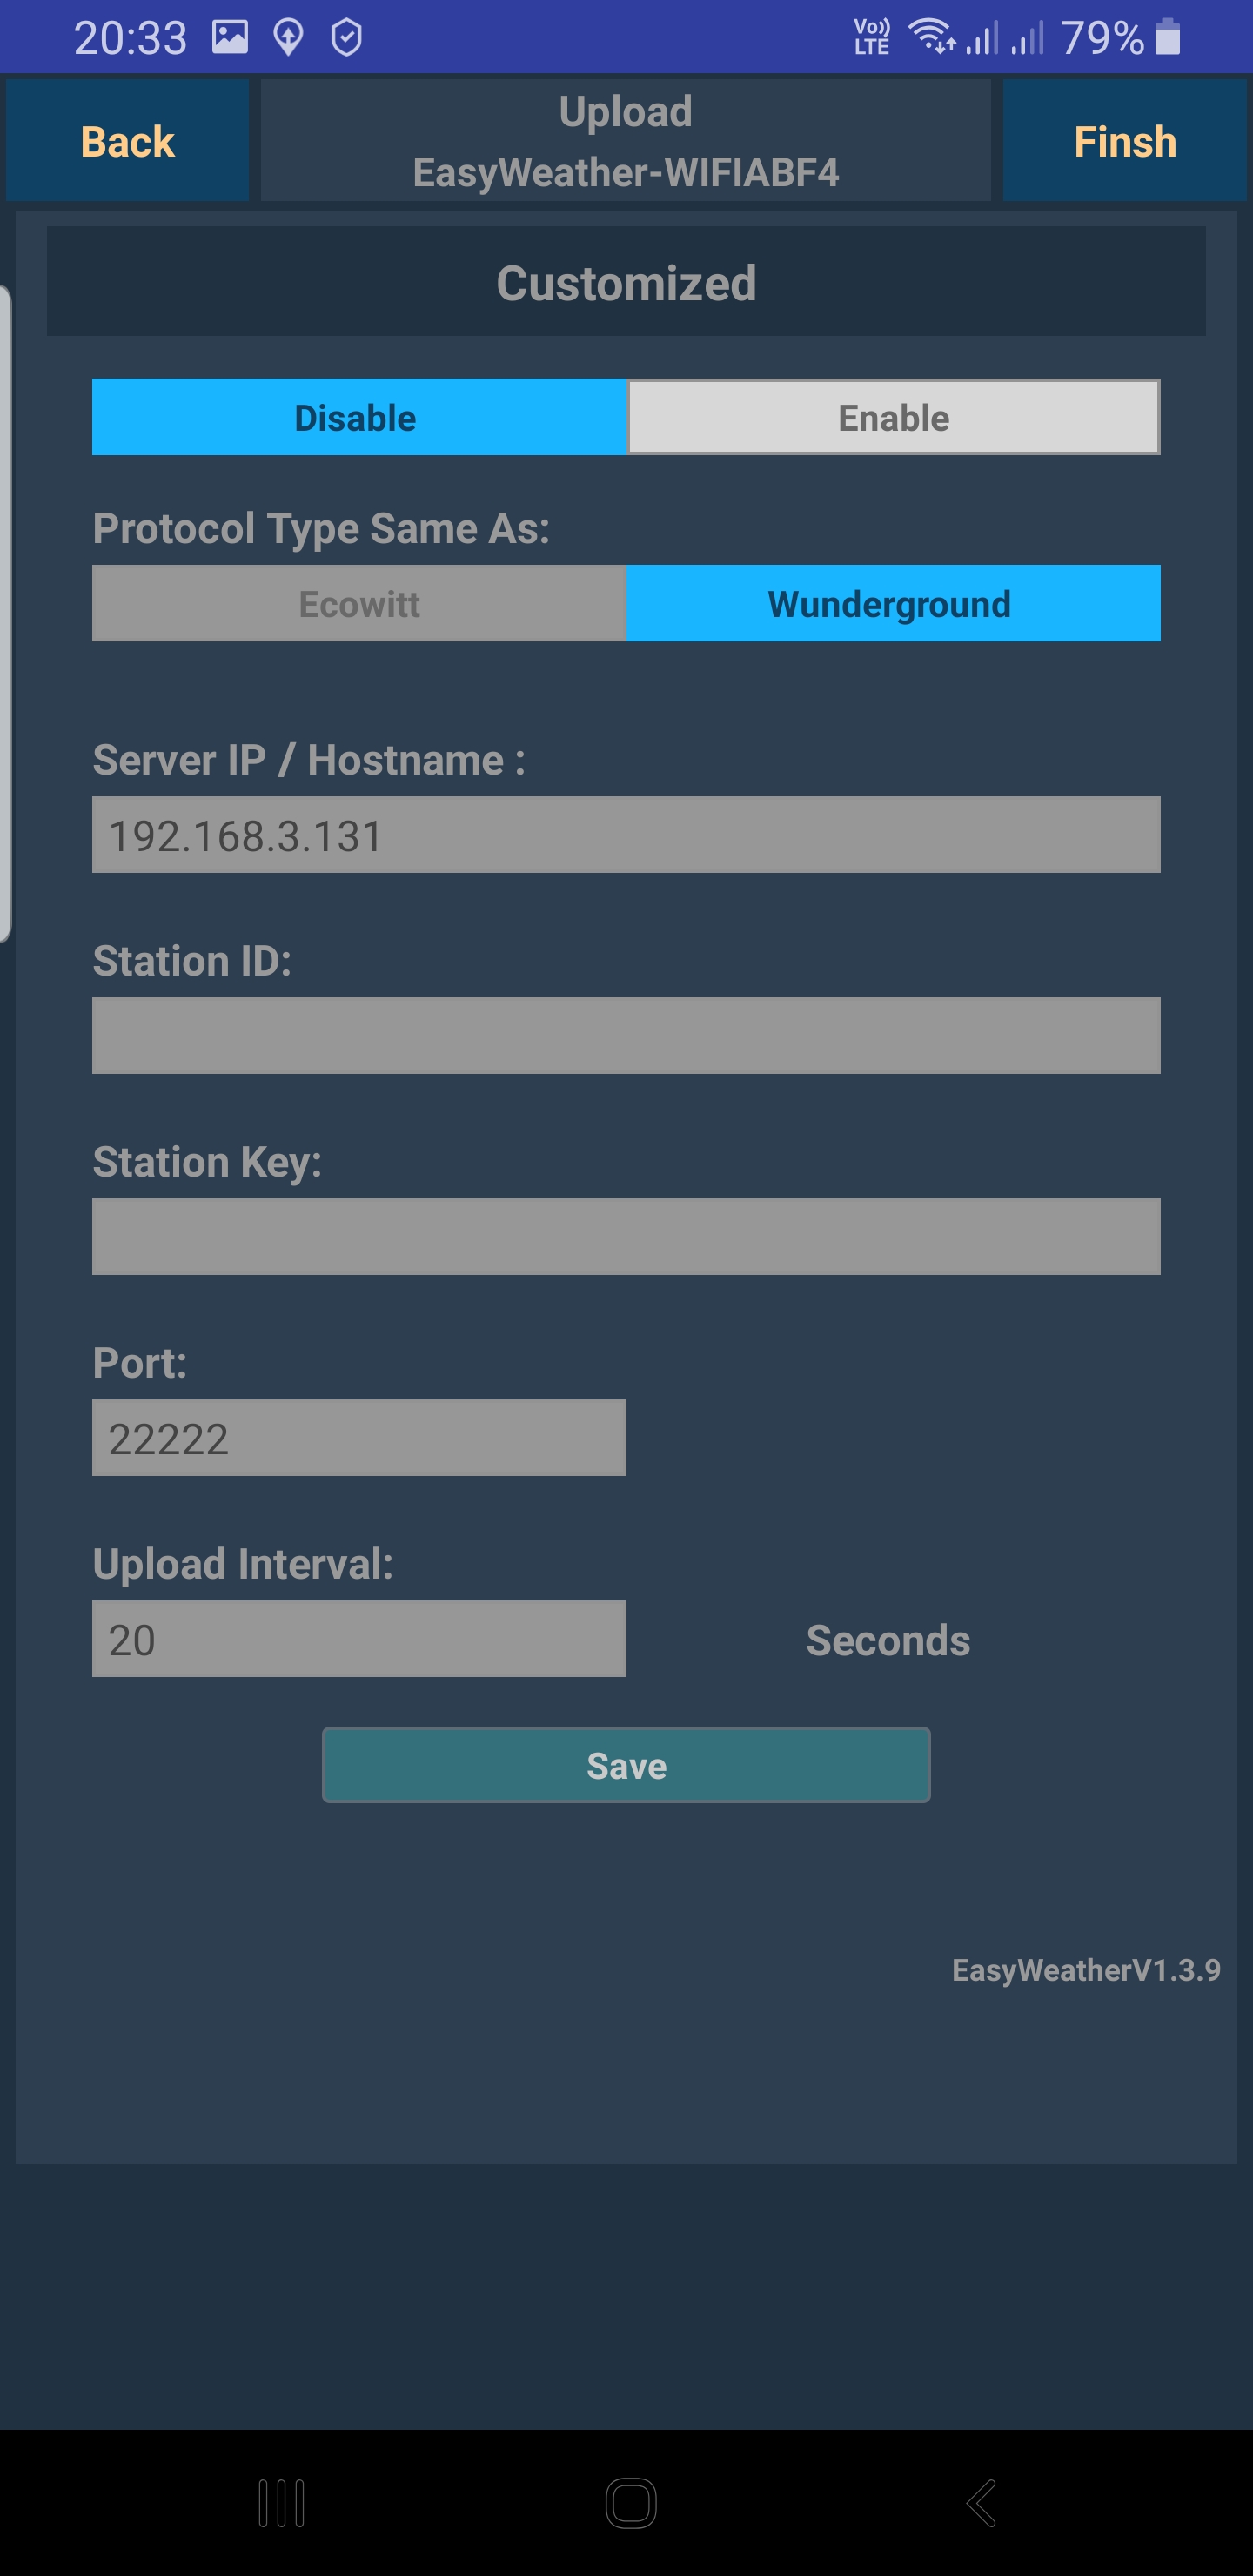Tap the gallery image status icon
The image size is (1253, 2576).
click(x=230, y=38)
